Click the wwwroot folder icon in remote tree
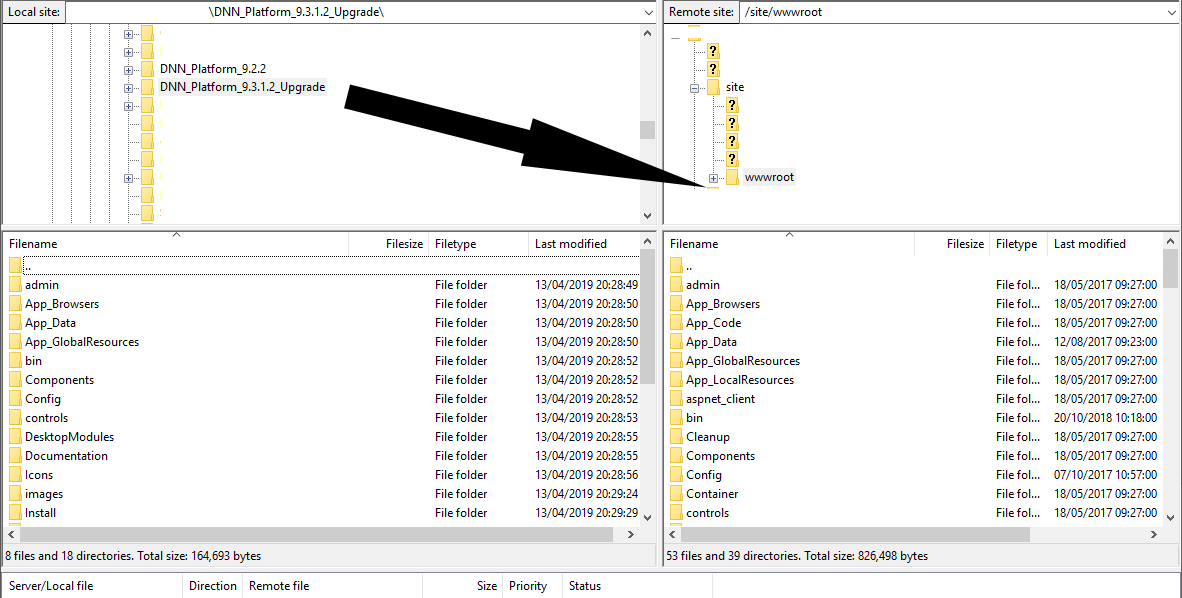 coord(732,177)
